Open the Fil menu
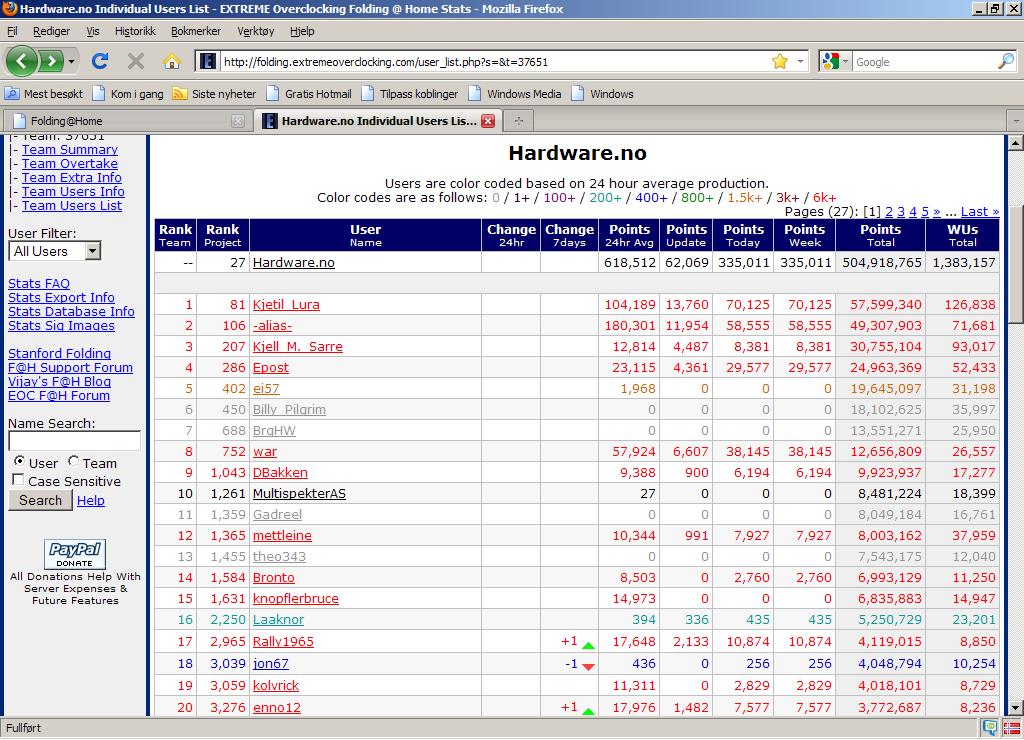This screenshot has height=740, width=1024. point(12,31)
